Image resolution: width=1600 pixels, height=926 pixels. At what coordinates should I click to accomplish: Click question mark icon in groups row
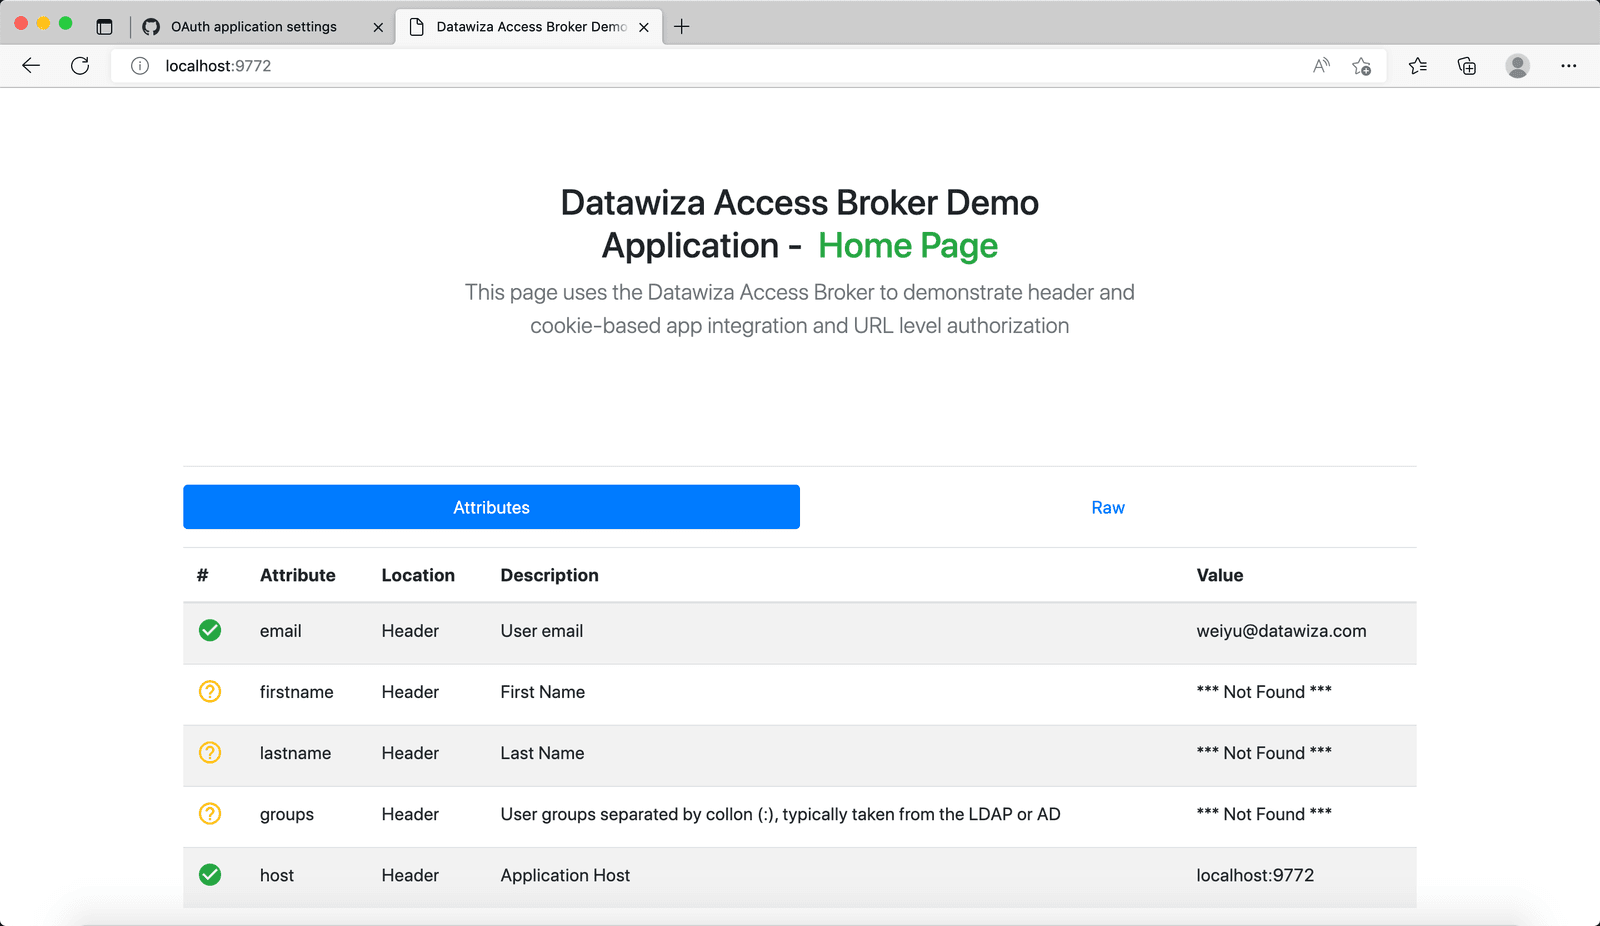point(210,813)
